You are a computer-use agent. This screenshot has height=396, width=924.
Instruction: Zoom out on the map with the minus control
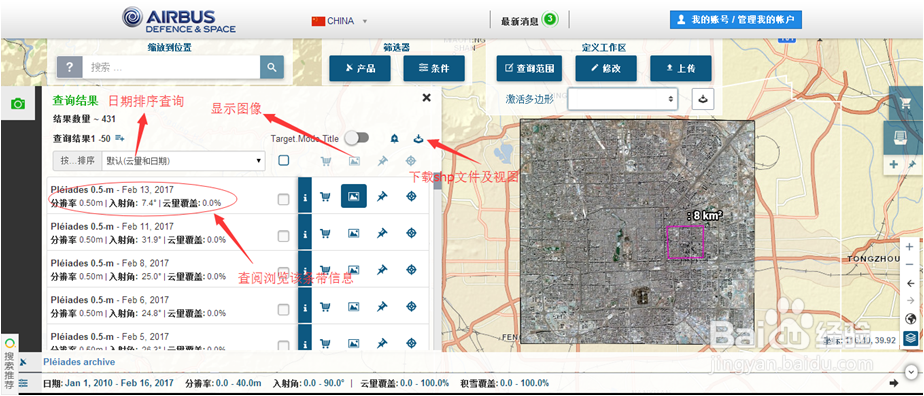tap(909, 265)
